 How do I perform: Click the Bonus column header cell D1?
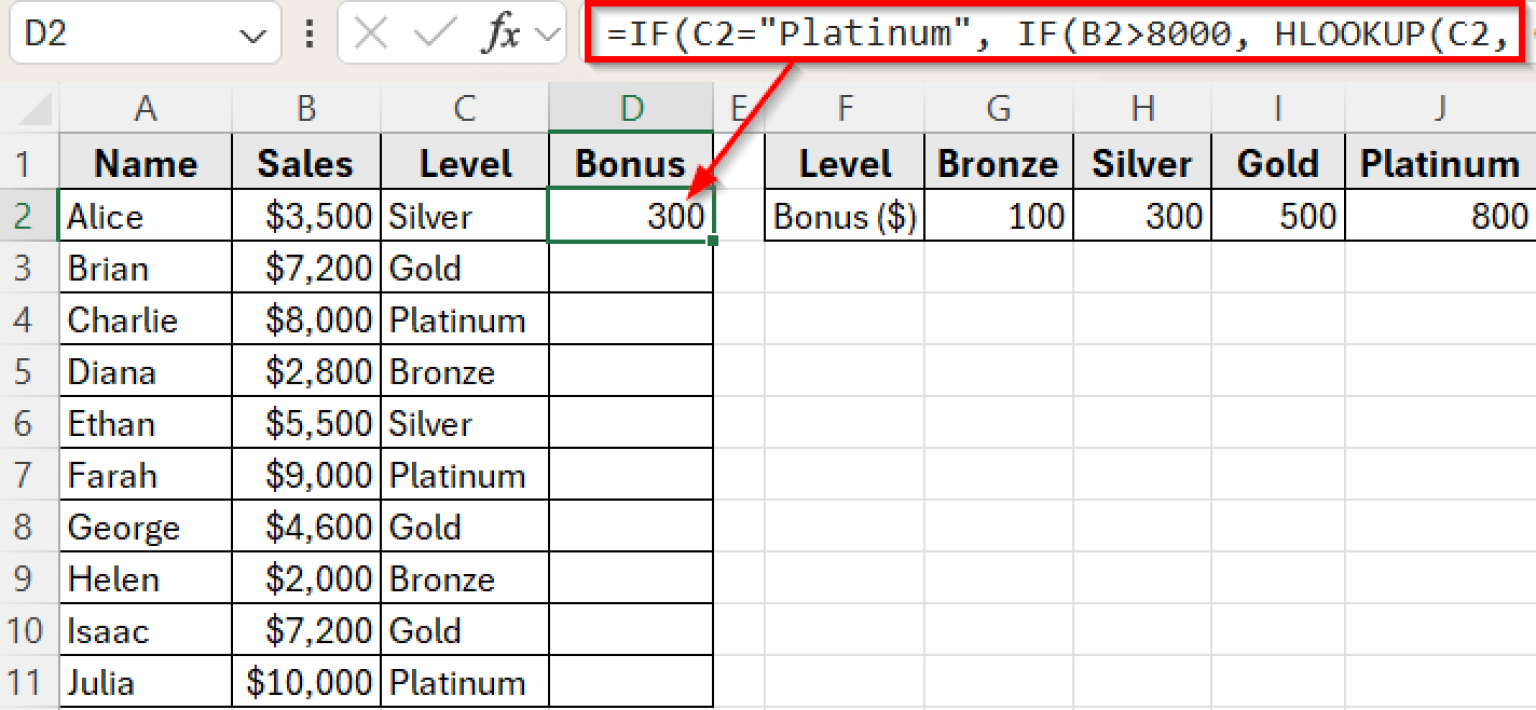click(630, 161)
